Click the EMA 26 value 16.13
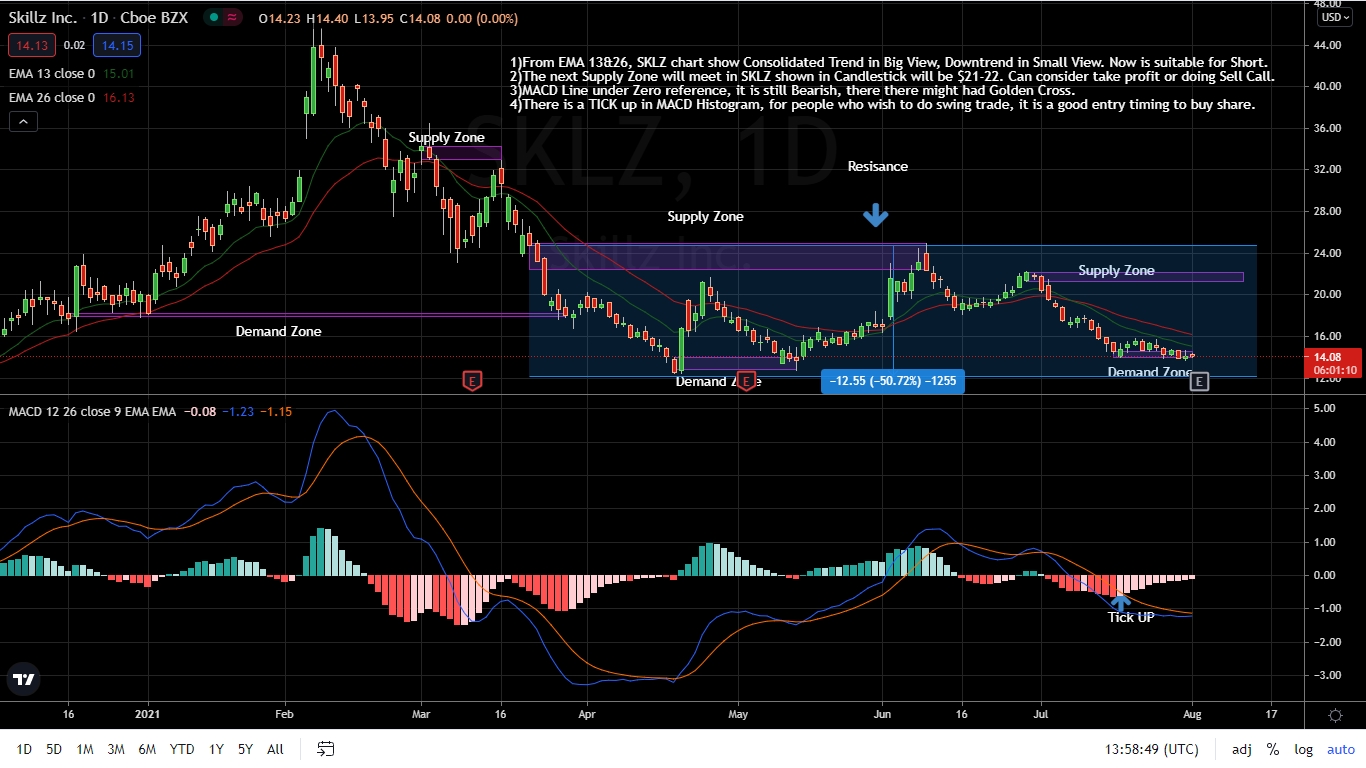Viewport: 1366px width, 768px height. 118,97
